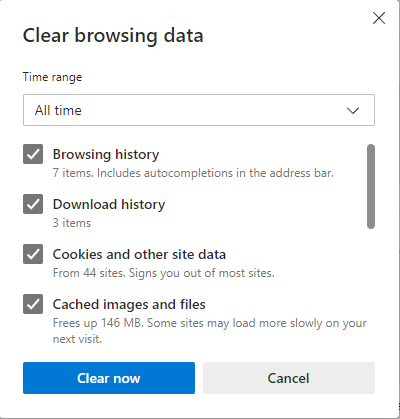Click the Time range label
Screen dimensions: 400x419
click(52, 77)
